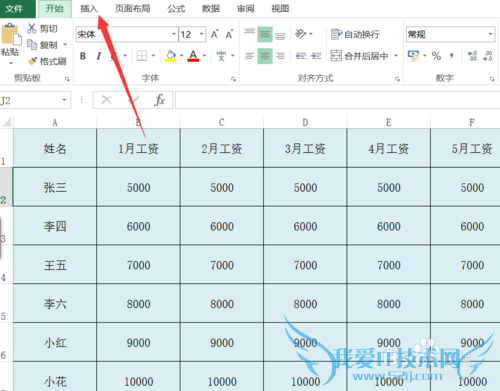Open the fill color dropdown arrow
The height and width of the screenshot is (391, 500).
(x=182, y=56)
